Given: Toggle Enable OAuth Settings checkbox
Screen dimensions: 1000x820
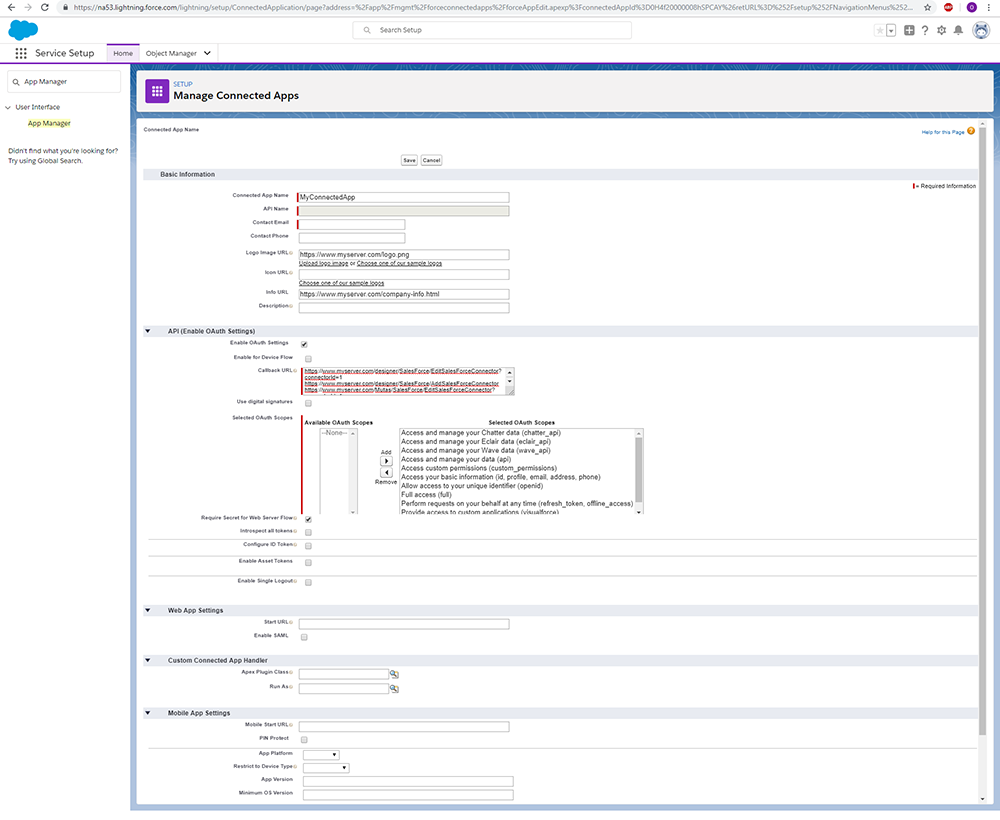Looking at the screenshot, I should (304, 344).
